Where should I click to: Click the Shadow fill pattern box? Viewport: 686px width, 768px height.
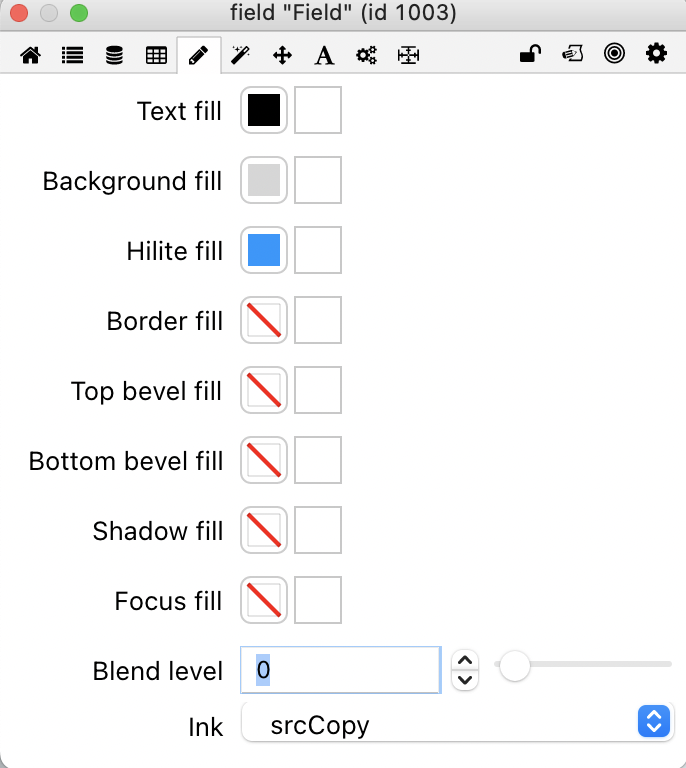[318, 530]
